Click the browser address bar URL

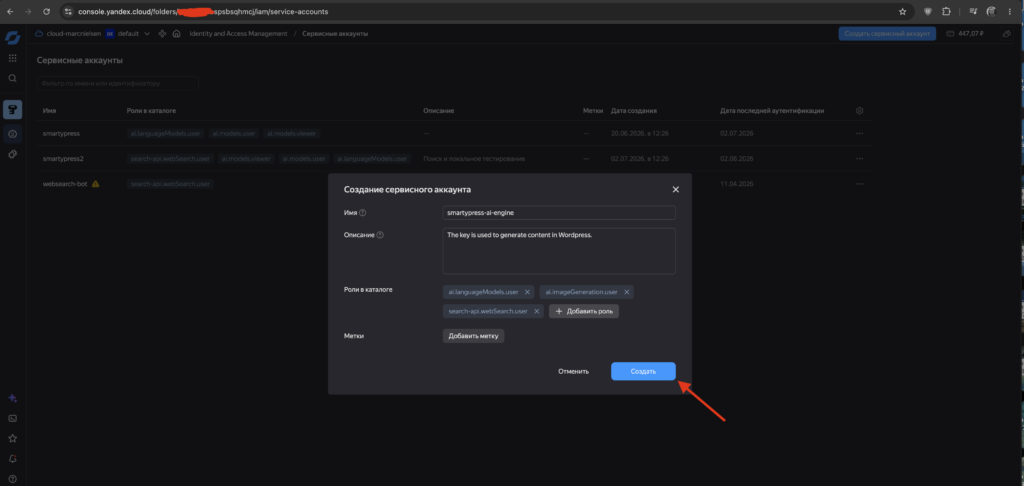coord(203,12)
